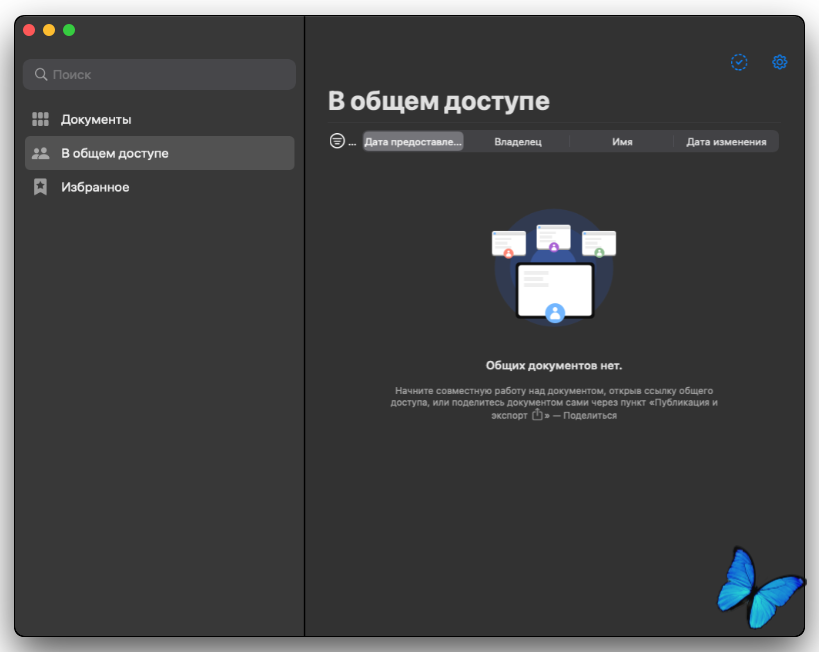Open the Документы section via its grid icon
This screenshot has width=819, height=652.
coord(40,119)
